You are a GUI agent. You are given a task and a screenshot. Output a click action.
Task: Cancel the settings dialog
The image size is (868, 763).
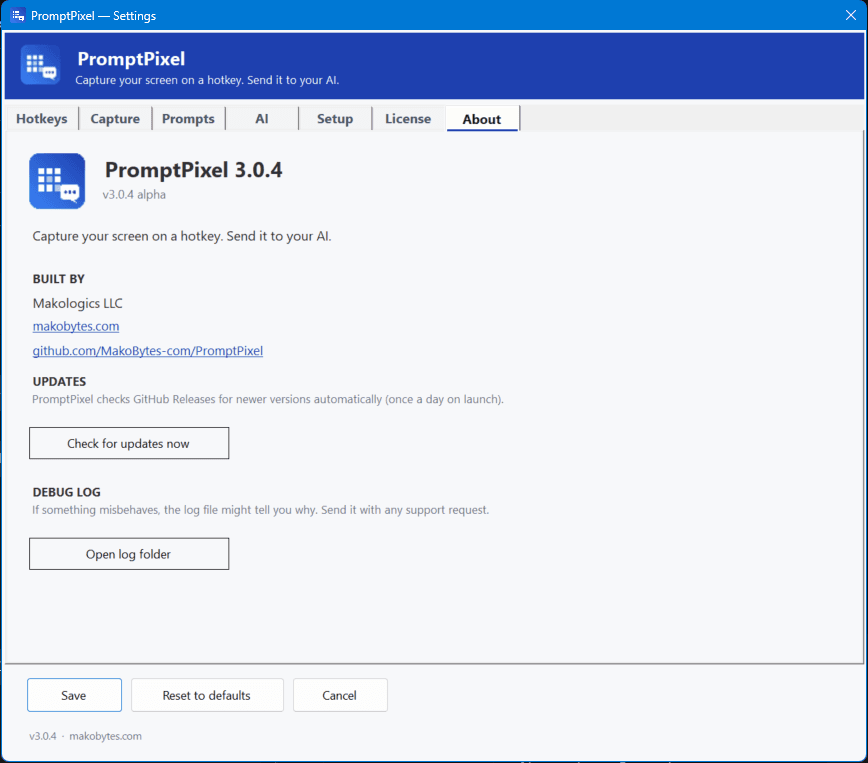point(340,695)
